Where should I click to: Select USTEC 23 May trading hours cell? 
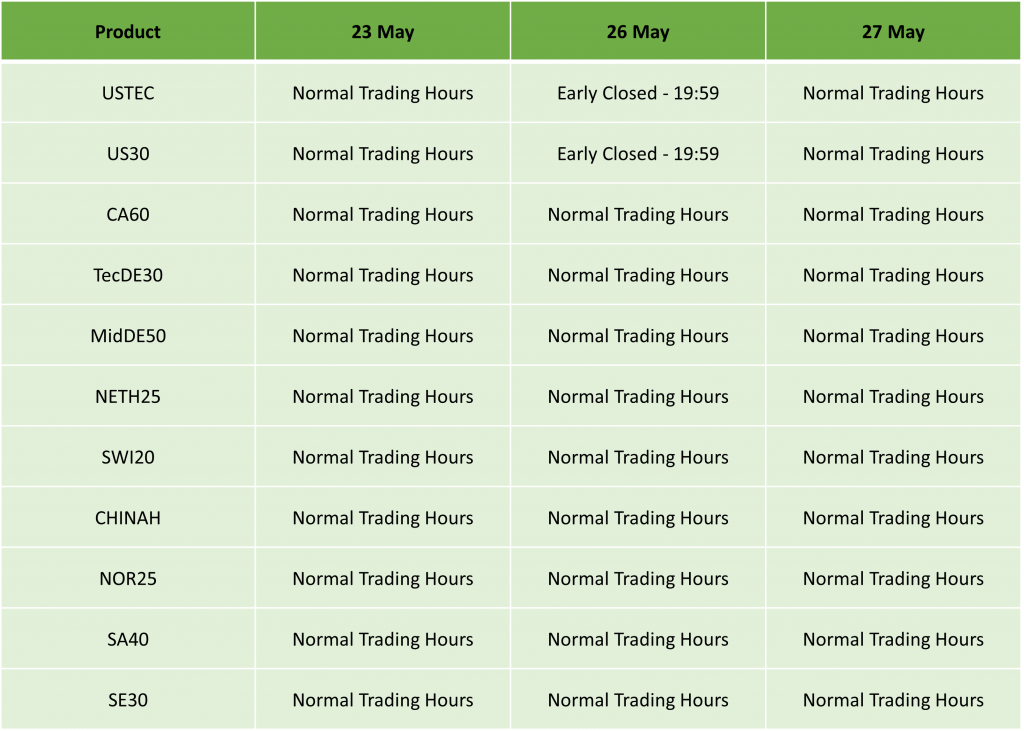pyautogui.click(x=383, y=93)
